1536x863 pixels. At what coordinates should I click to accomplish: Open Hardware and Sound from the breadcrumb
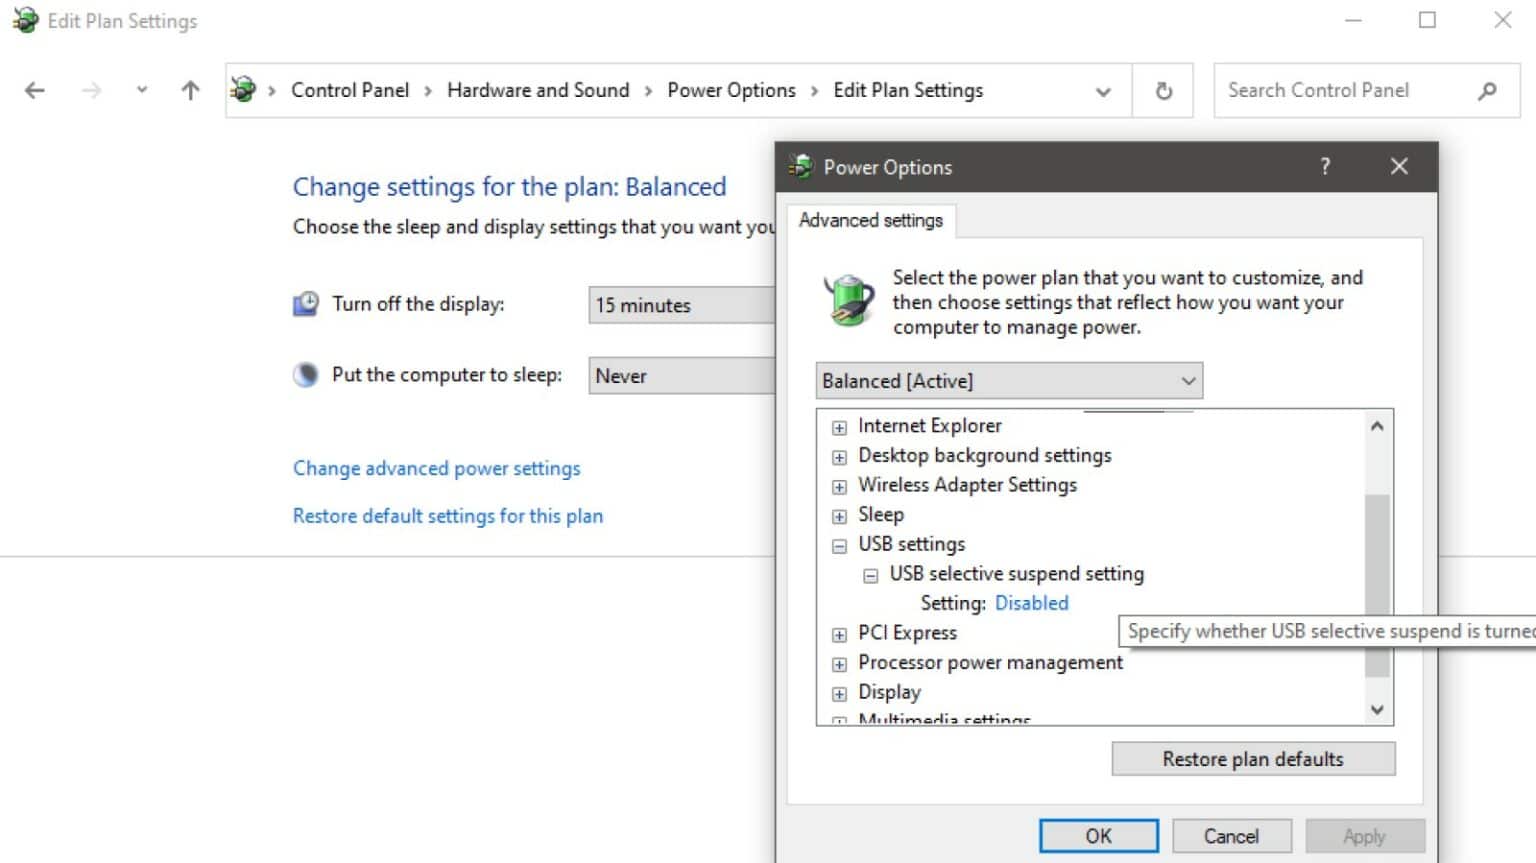(x=538, y=89)
